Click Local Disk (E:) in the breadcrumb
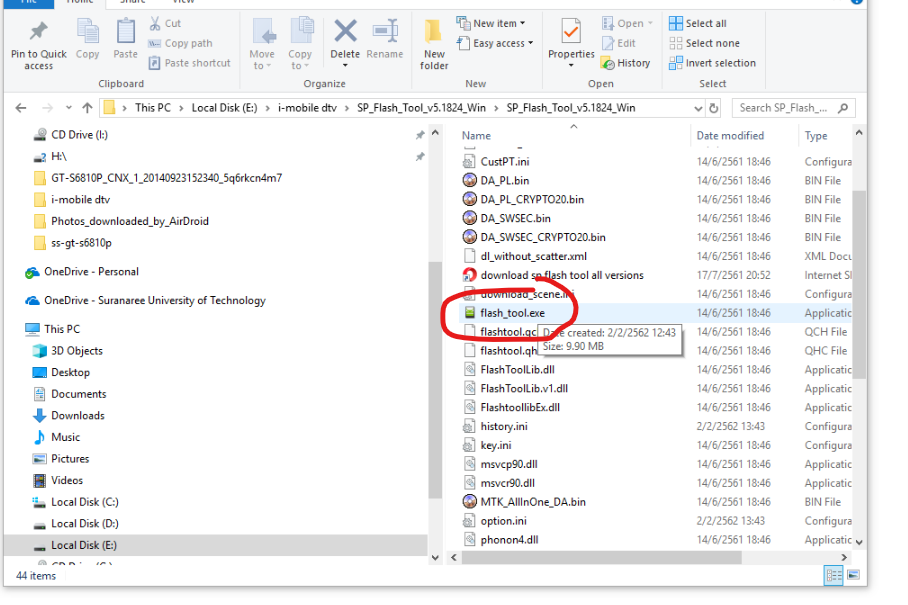The height and width of the screenshot is (605, 908). 225,108
